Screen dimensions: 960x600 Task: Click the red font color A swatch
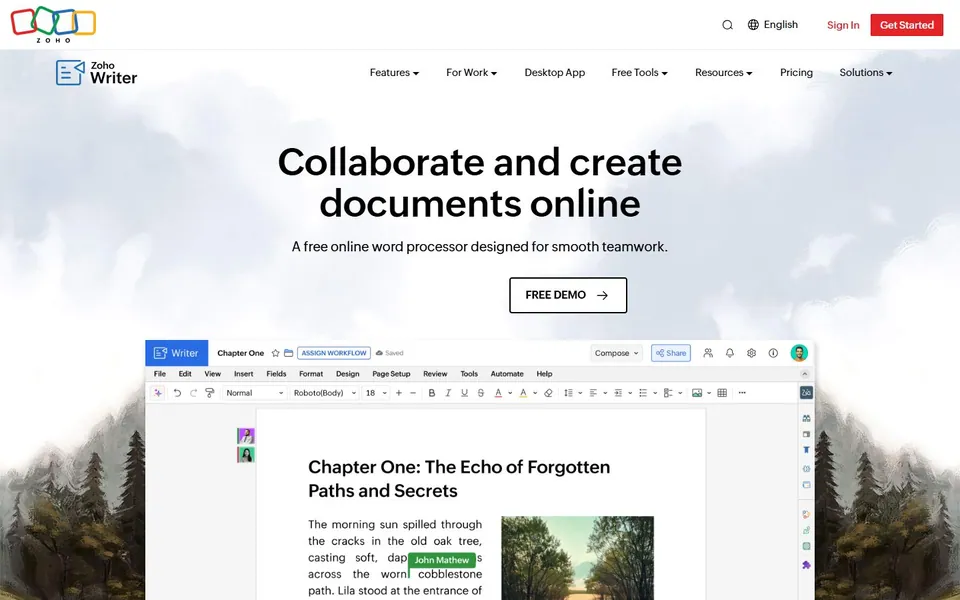[x=498, y=393]
